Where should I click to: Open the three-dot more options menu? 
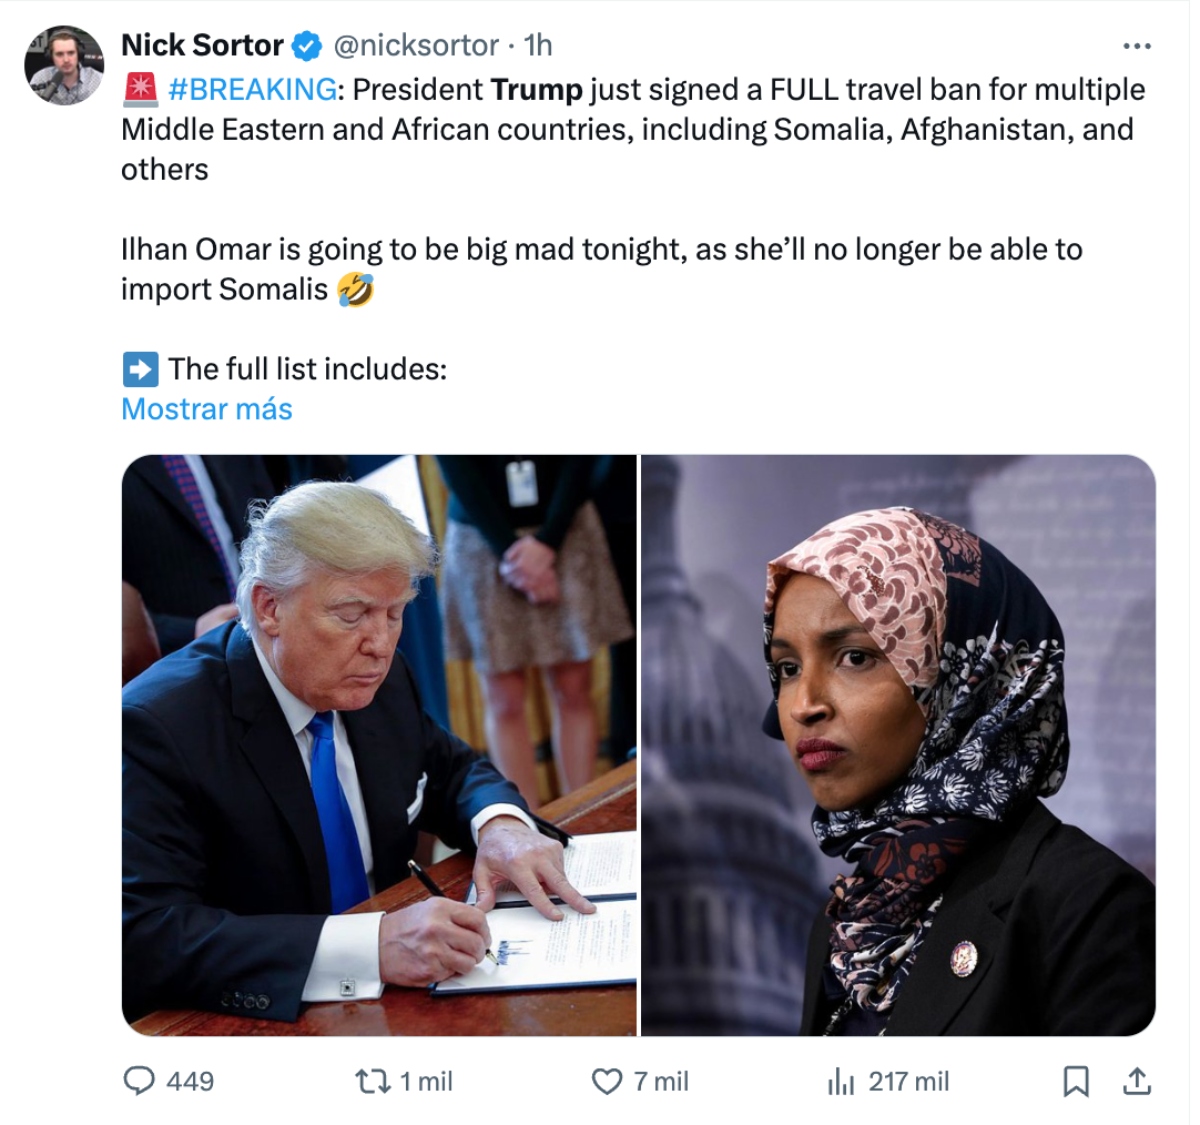1137,46
